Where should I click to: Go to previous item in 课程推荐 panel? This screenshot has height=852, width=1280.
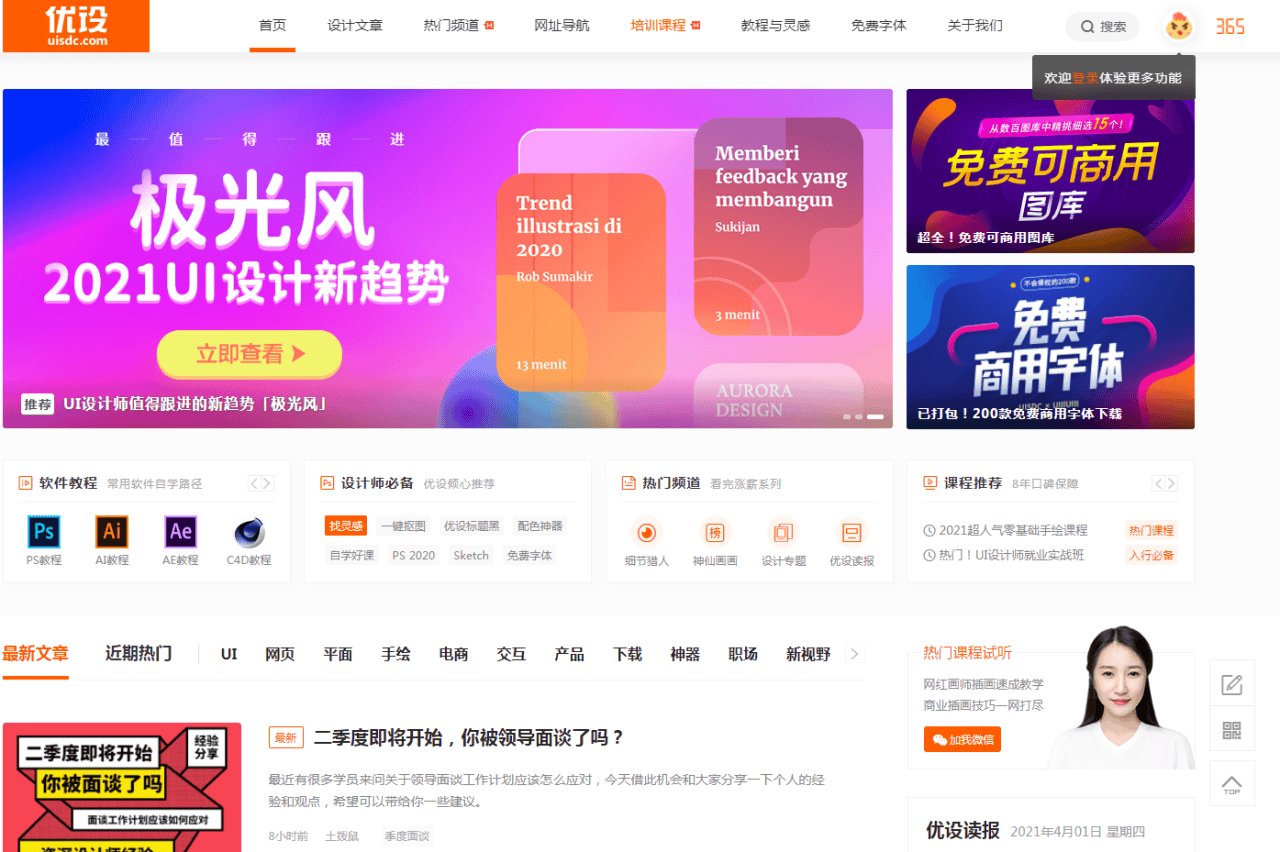[1158, 484]
